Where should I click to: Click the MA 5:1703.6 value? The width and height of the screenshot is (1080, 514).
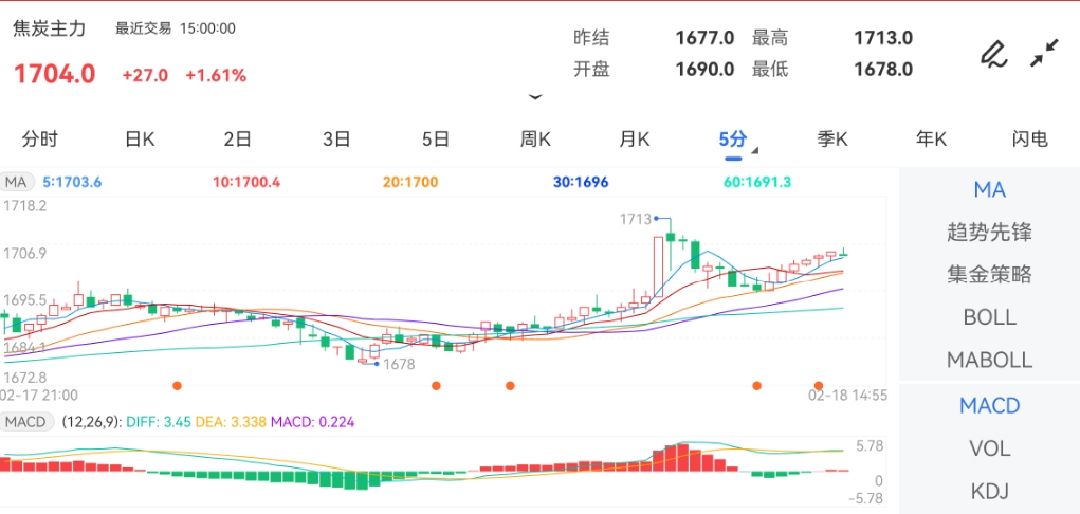click(72, 183)
